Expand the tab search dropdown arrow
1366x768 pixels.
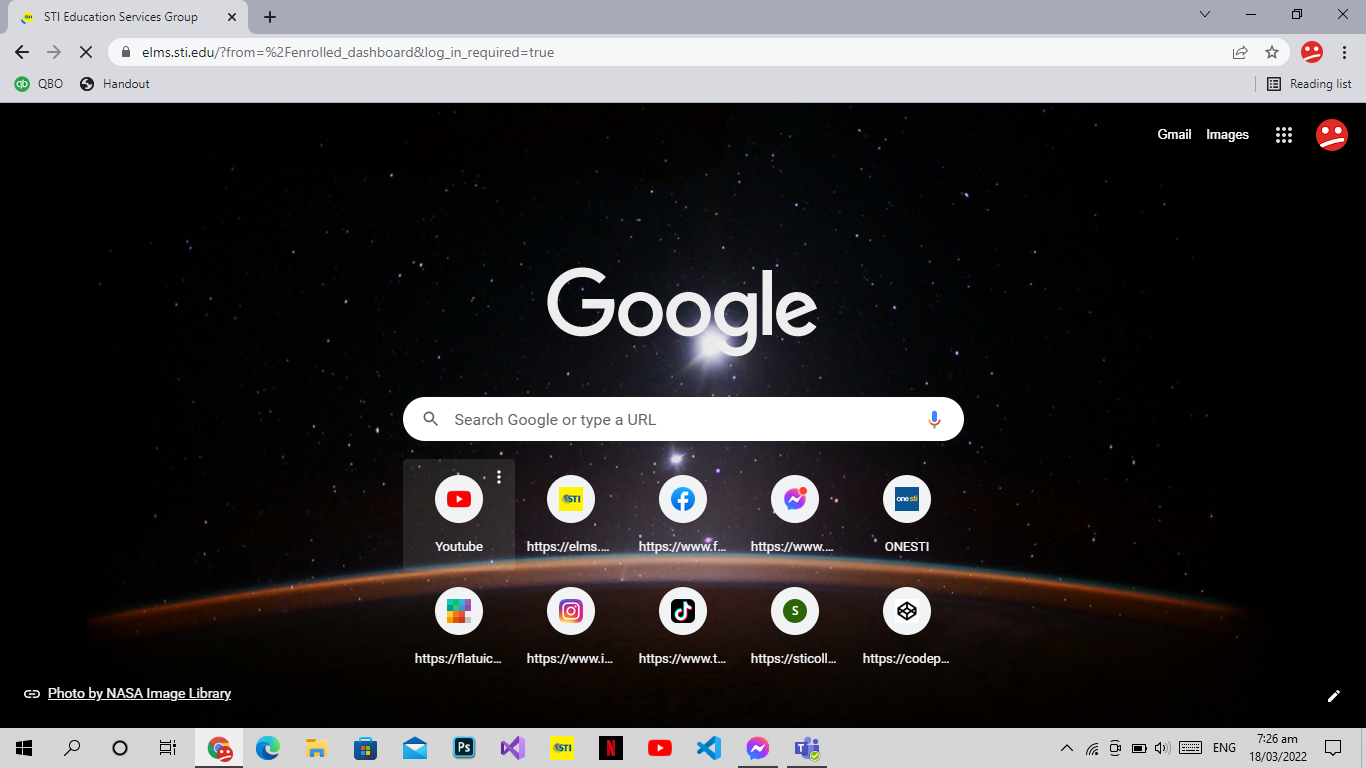1205,15
